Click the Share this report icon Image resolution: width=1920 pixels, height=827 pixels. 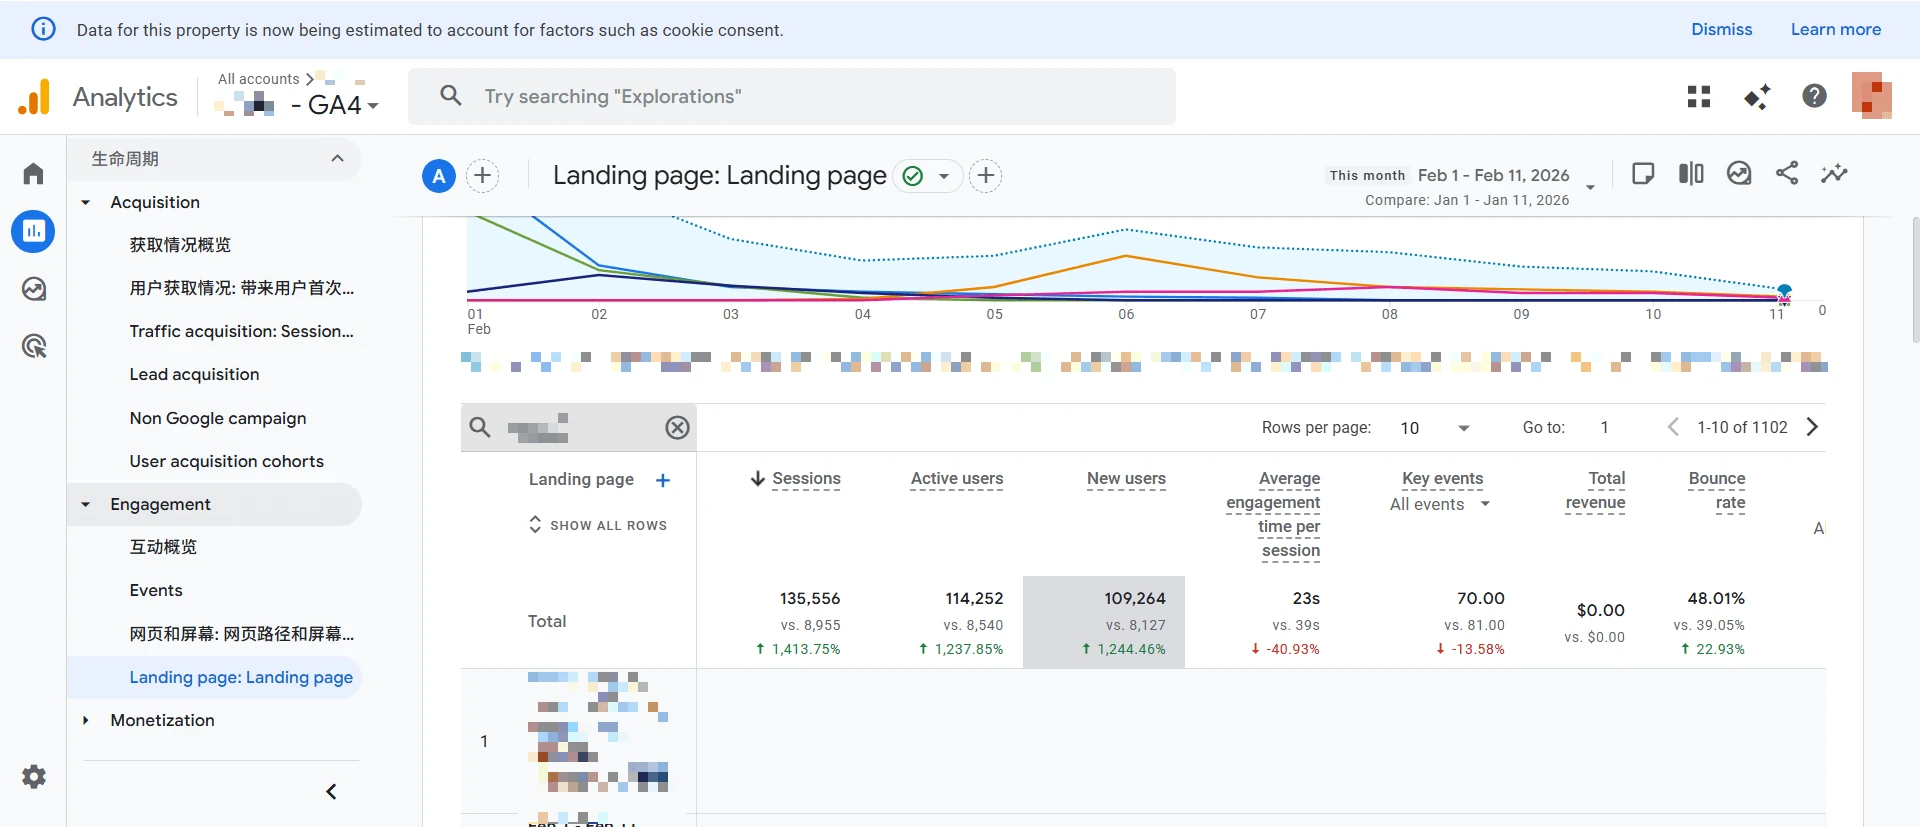tap(1787, 174)
